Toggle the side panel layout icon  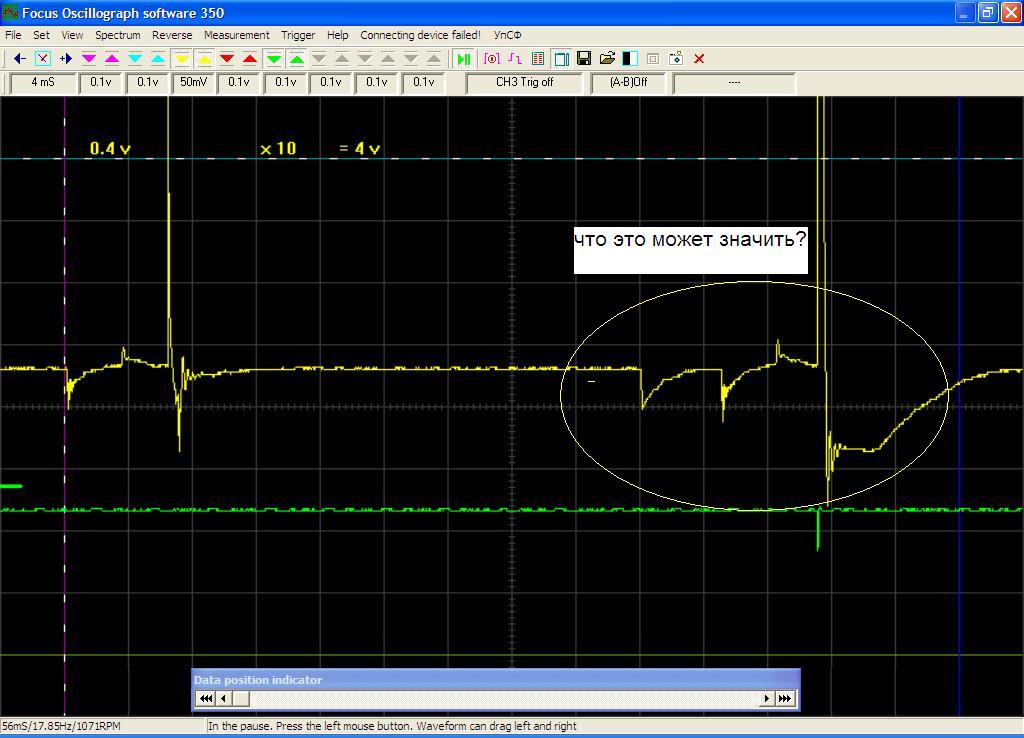click(x=561, y=59)
